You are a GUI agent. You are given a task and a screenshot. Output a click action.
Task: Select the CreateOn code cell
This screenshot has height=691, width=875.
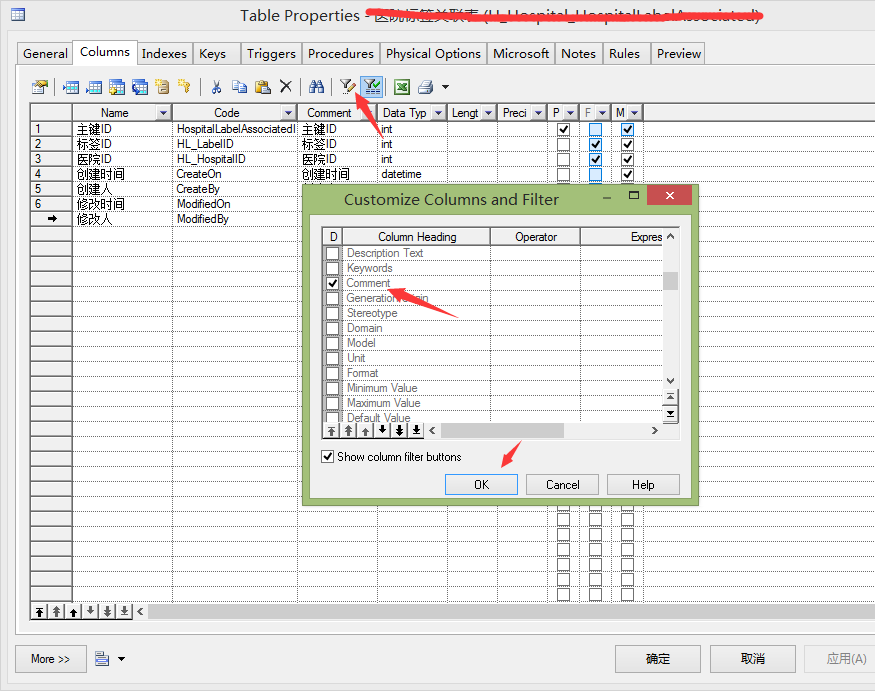[x=235, y=174]
